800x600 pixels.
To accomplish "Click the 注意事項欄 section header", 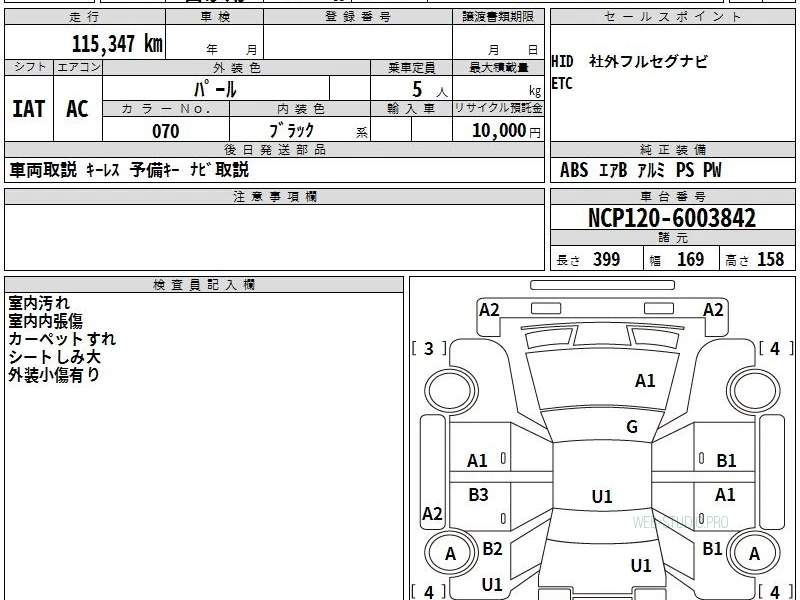I will 274,197.
